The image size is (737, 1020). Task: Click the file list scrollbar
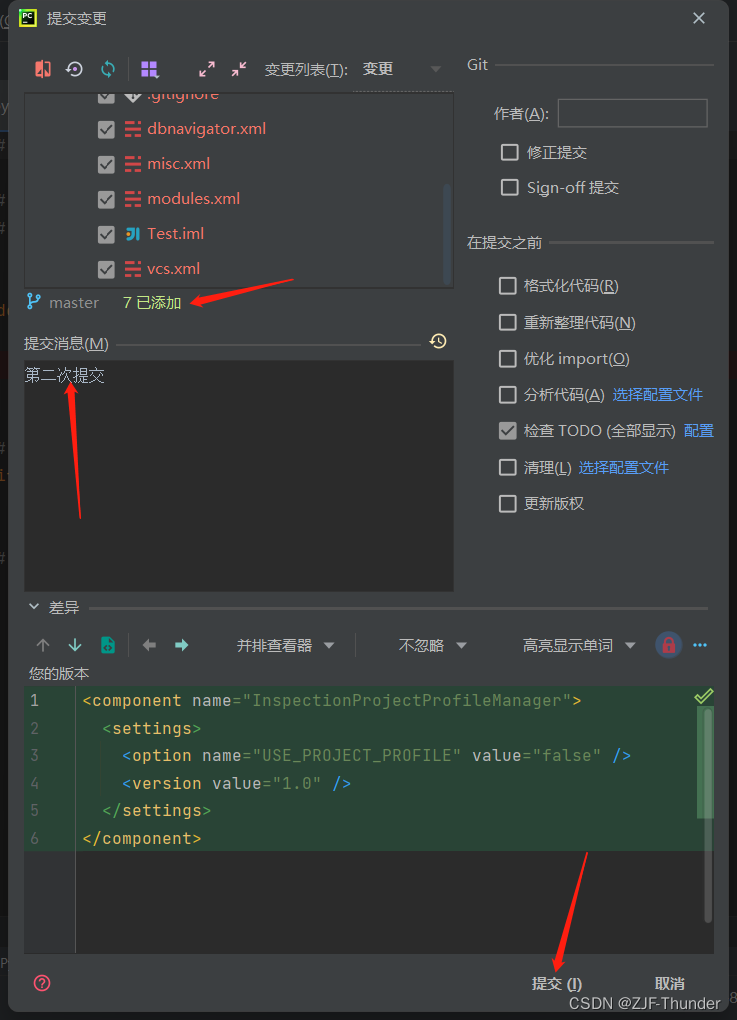pos(447,232)
